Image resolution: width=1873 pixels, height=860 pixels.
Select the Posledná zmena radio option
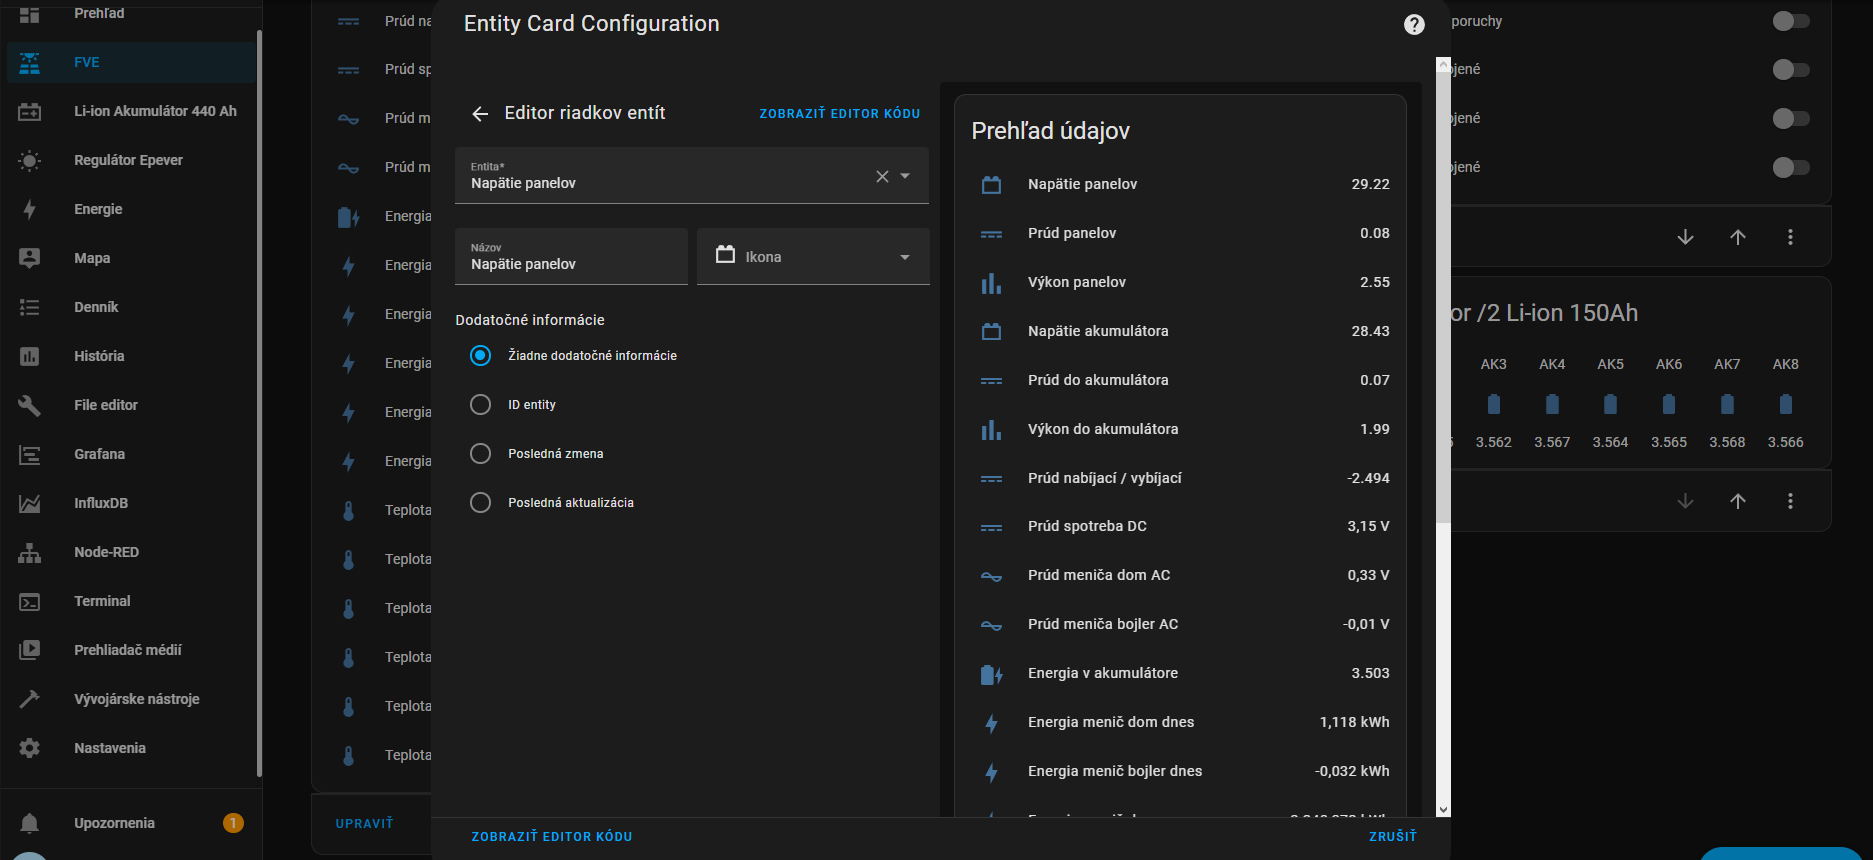click(481, 454)
